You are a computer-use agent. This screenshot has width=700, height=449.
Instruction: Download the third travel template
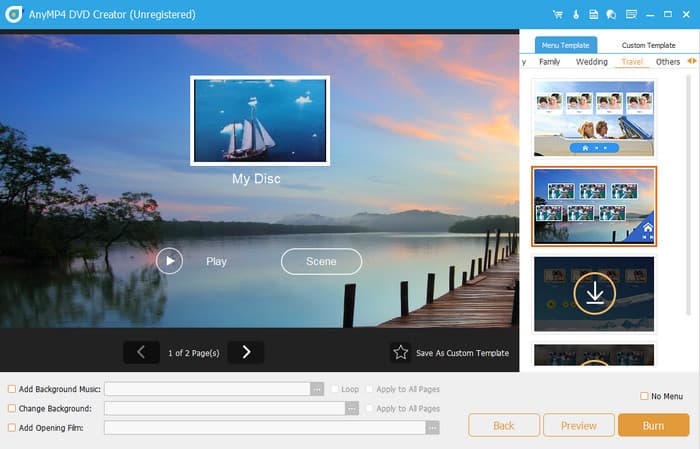point(594,293)
